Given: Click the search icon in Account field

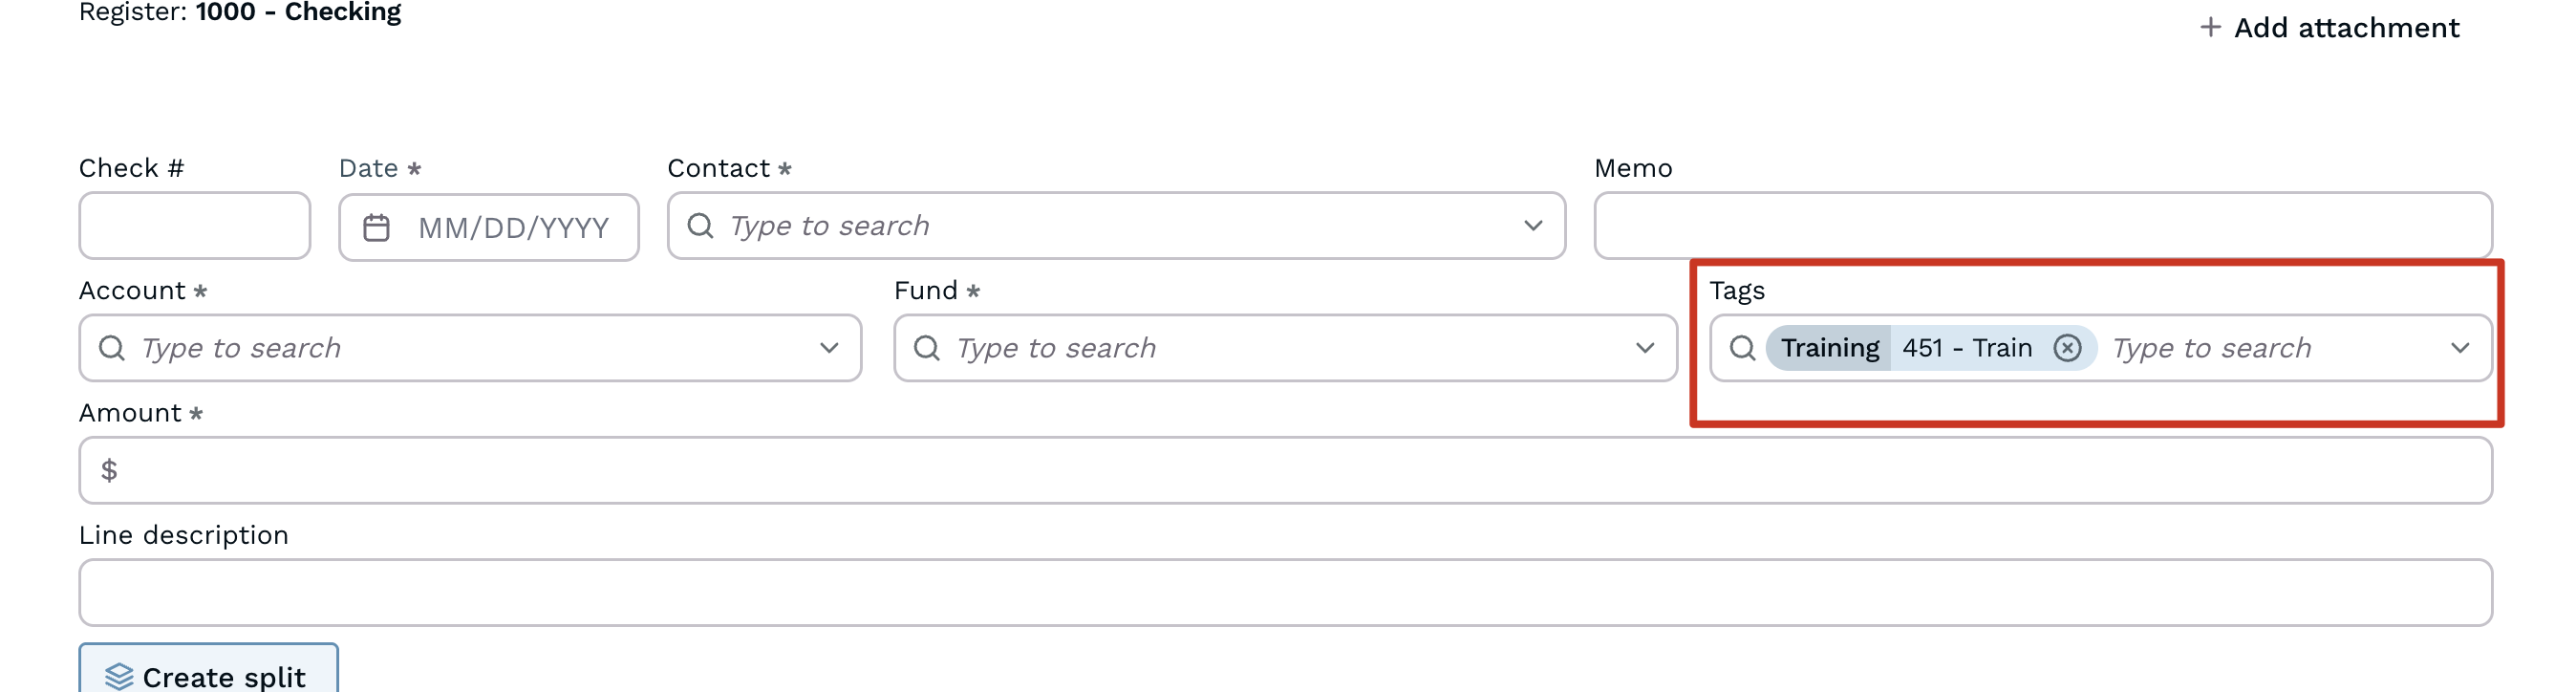Looking at the screenshot, I should click(x=112, y=348).
